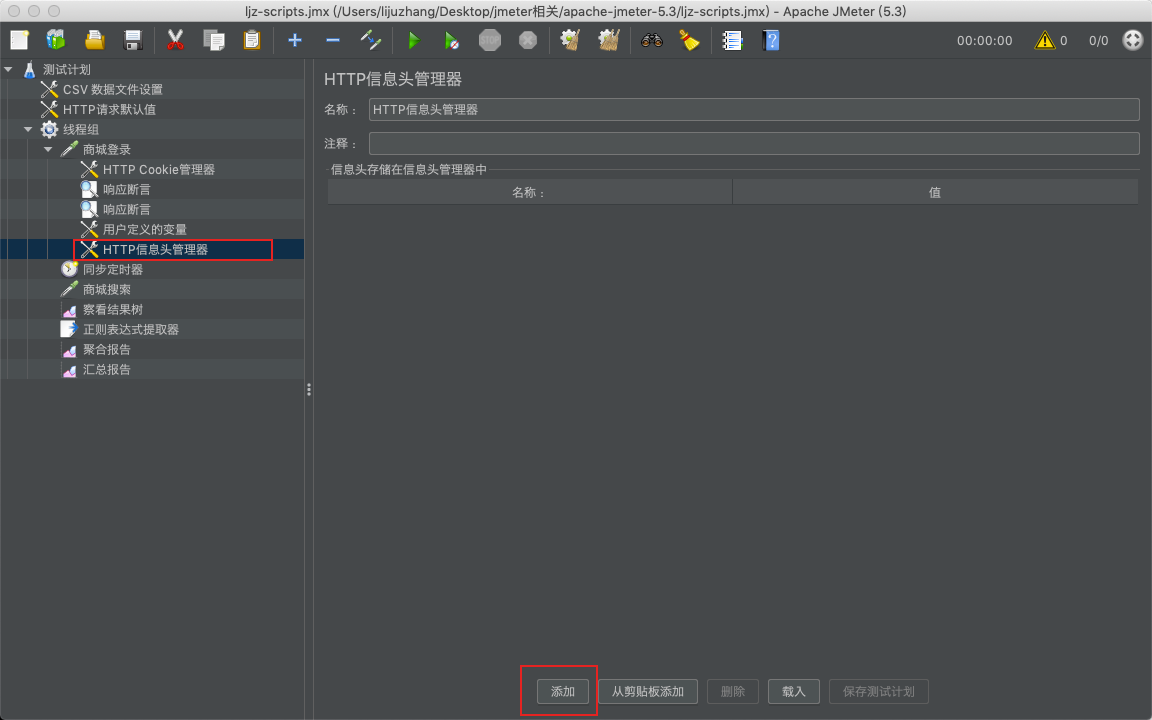
Task: Select 测试计划 root node
Action: coord(66,70)
